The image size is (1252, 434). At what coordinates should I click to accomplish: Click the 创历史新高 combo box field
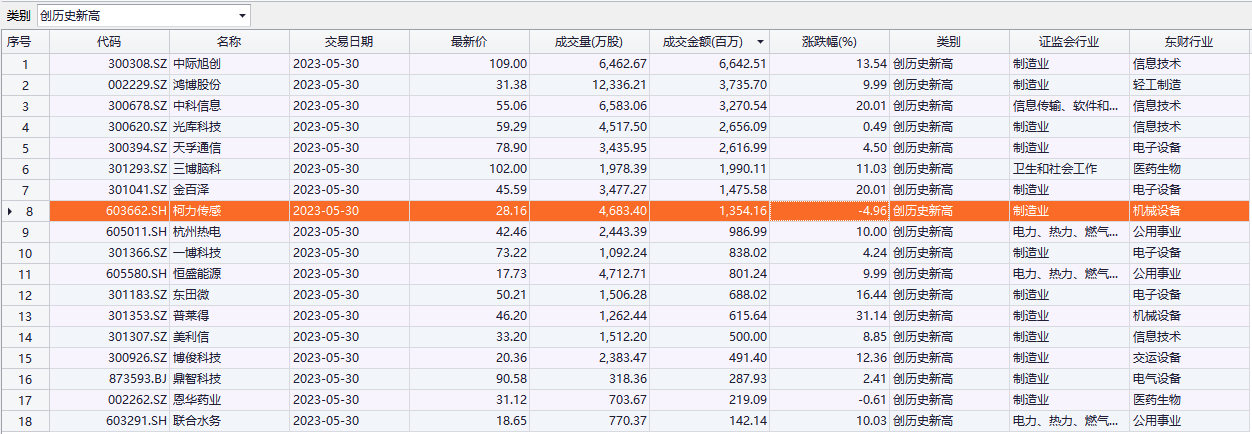[135, 16]
